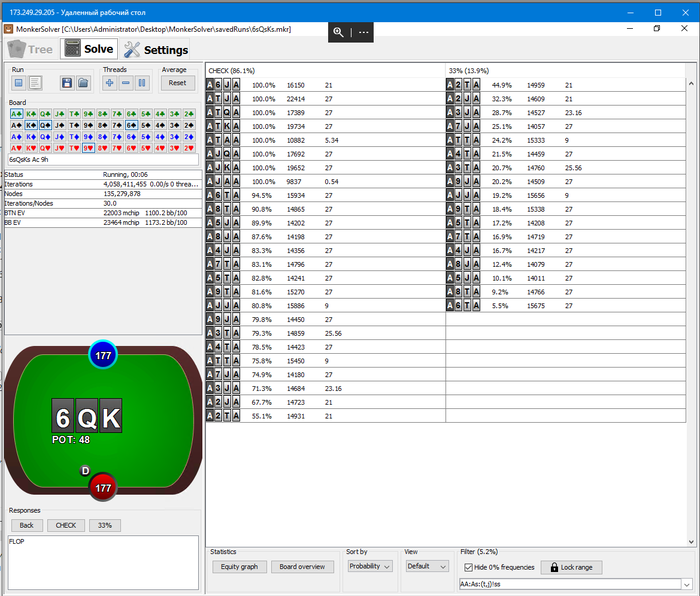Click the hand list scrollbar down arrow
The height and width of the screenshot is (596, 700).
(x=691, y=542)
